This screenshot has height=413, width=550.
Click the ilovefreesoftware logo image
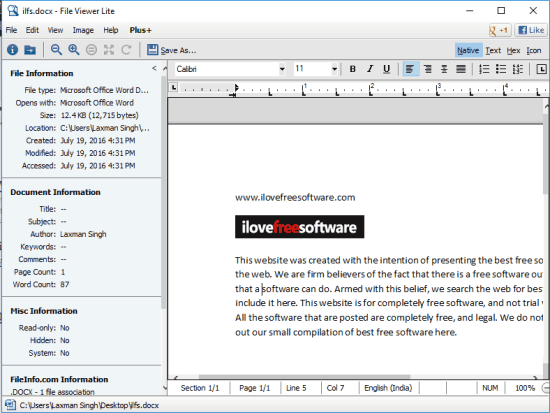pyautogui.click(x=299, y=227)
